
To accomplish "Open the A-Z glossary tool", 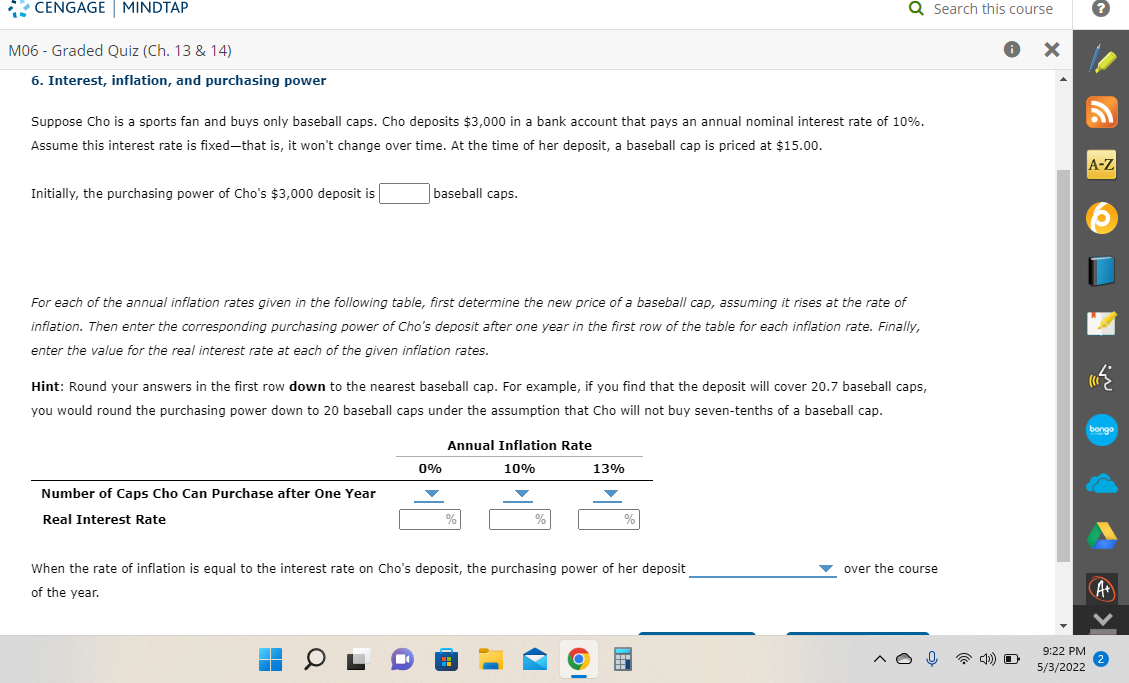I will click(x=1101, y=164).
